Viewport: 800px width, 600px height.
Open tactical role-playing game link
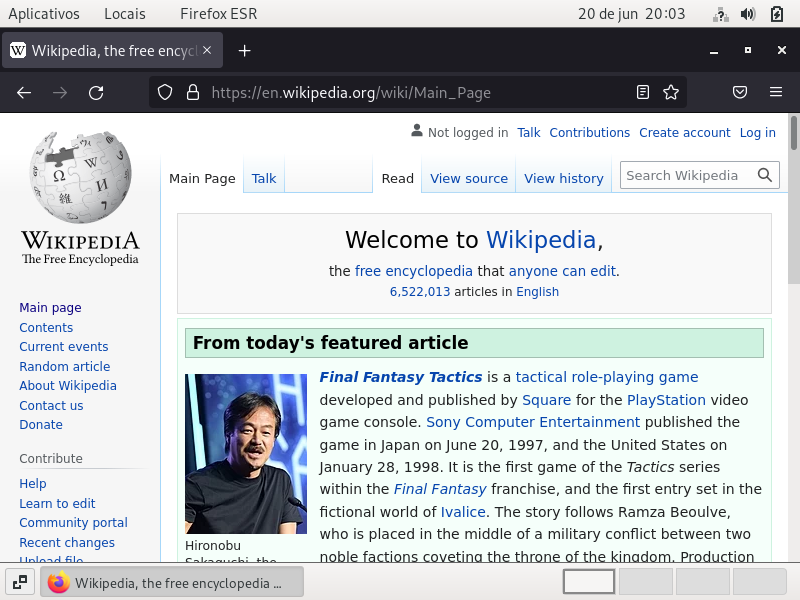(607, 377)
